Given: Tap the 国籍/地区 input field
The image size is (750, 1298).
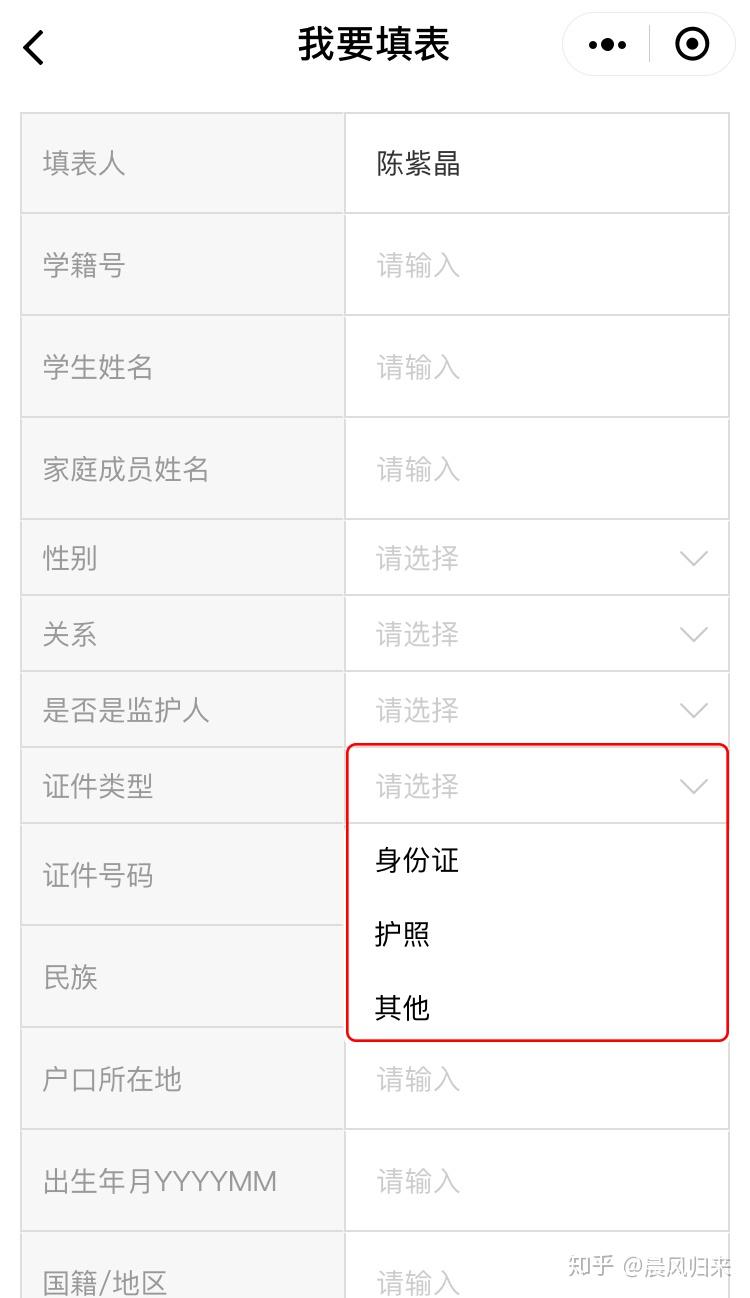Looking at the screenshot, I should pyautogui.click(x=536, y=1278).
